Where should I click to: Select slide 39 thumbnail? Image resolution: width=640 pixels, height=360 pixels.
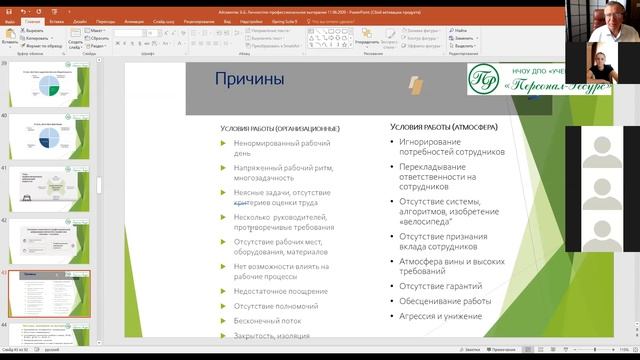(49, 85)
